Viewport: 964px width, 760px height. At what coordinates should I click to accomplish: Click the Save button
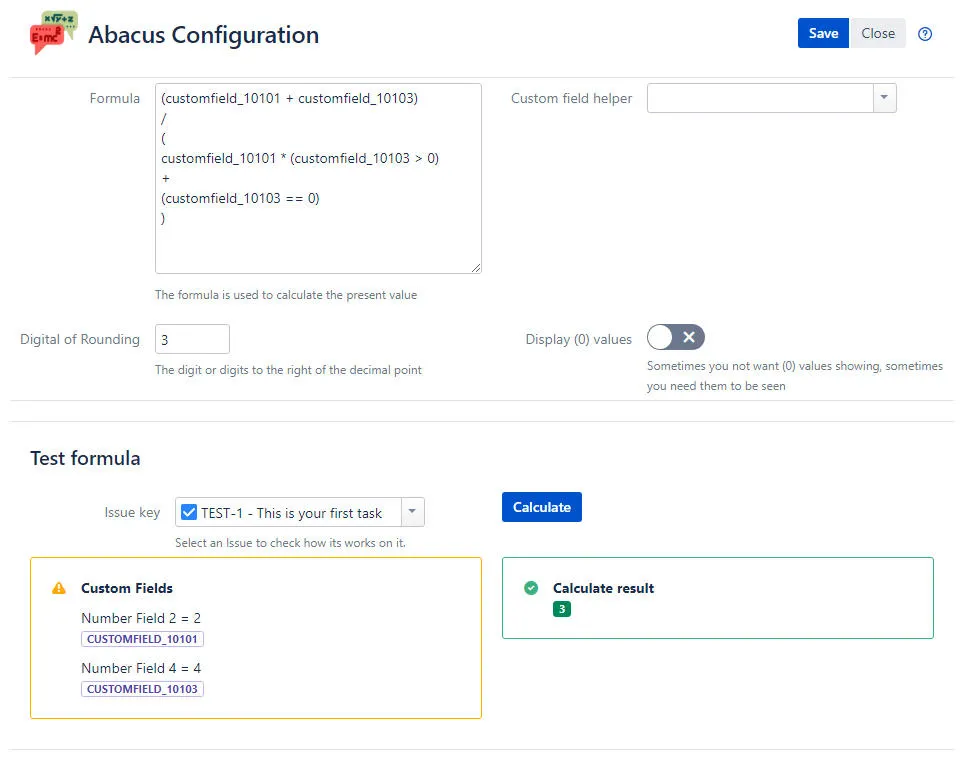823,33
